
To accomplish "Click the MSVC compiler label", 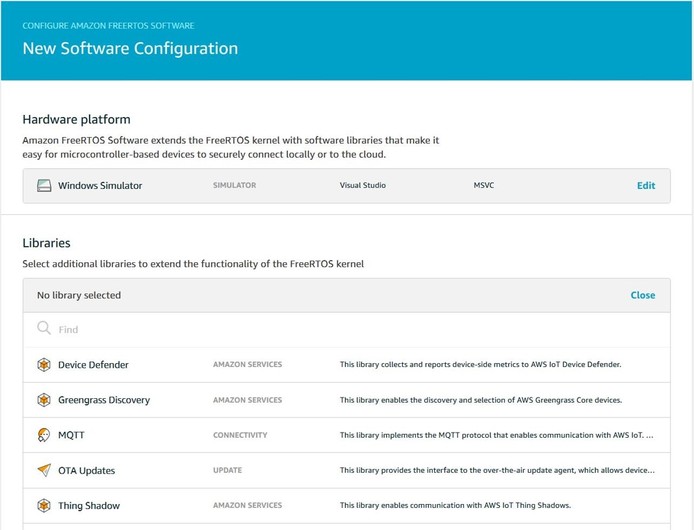I will click(484, 186).
